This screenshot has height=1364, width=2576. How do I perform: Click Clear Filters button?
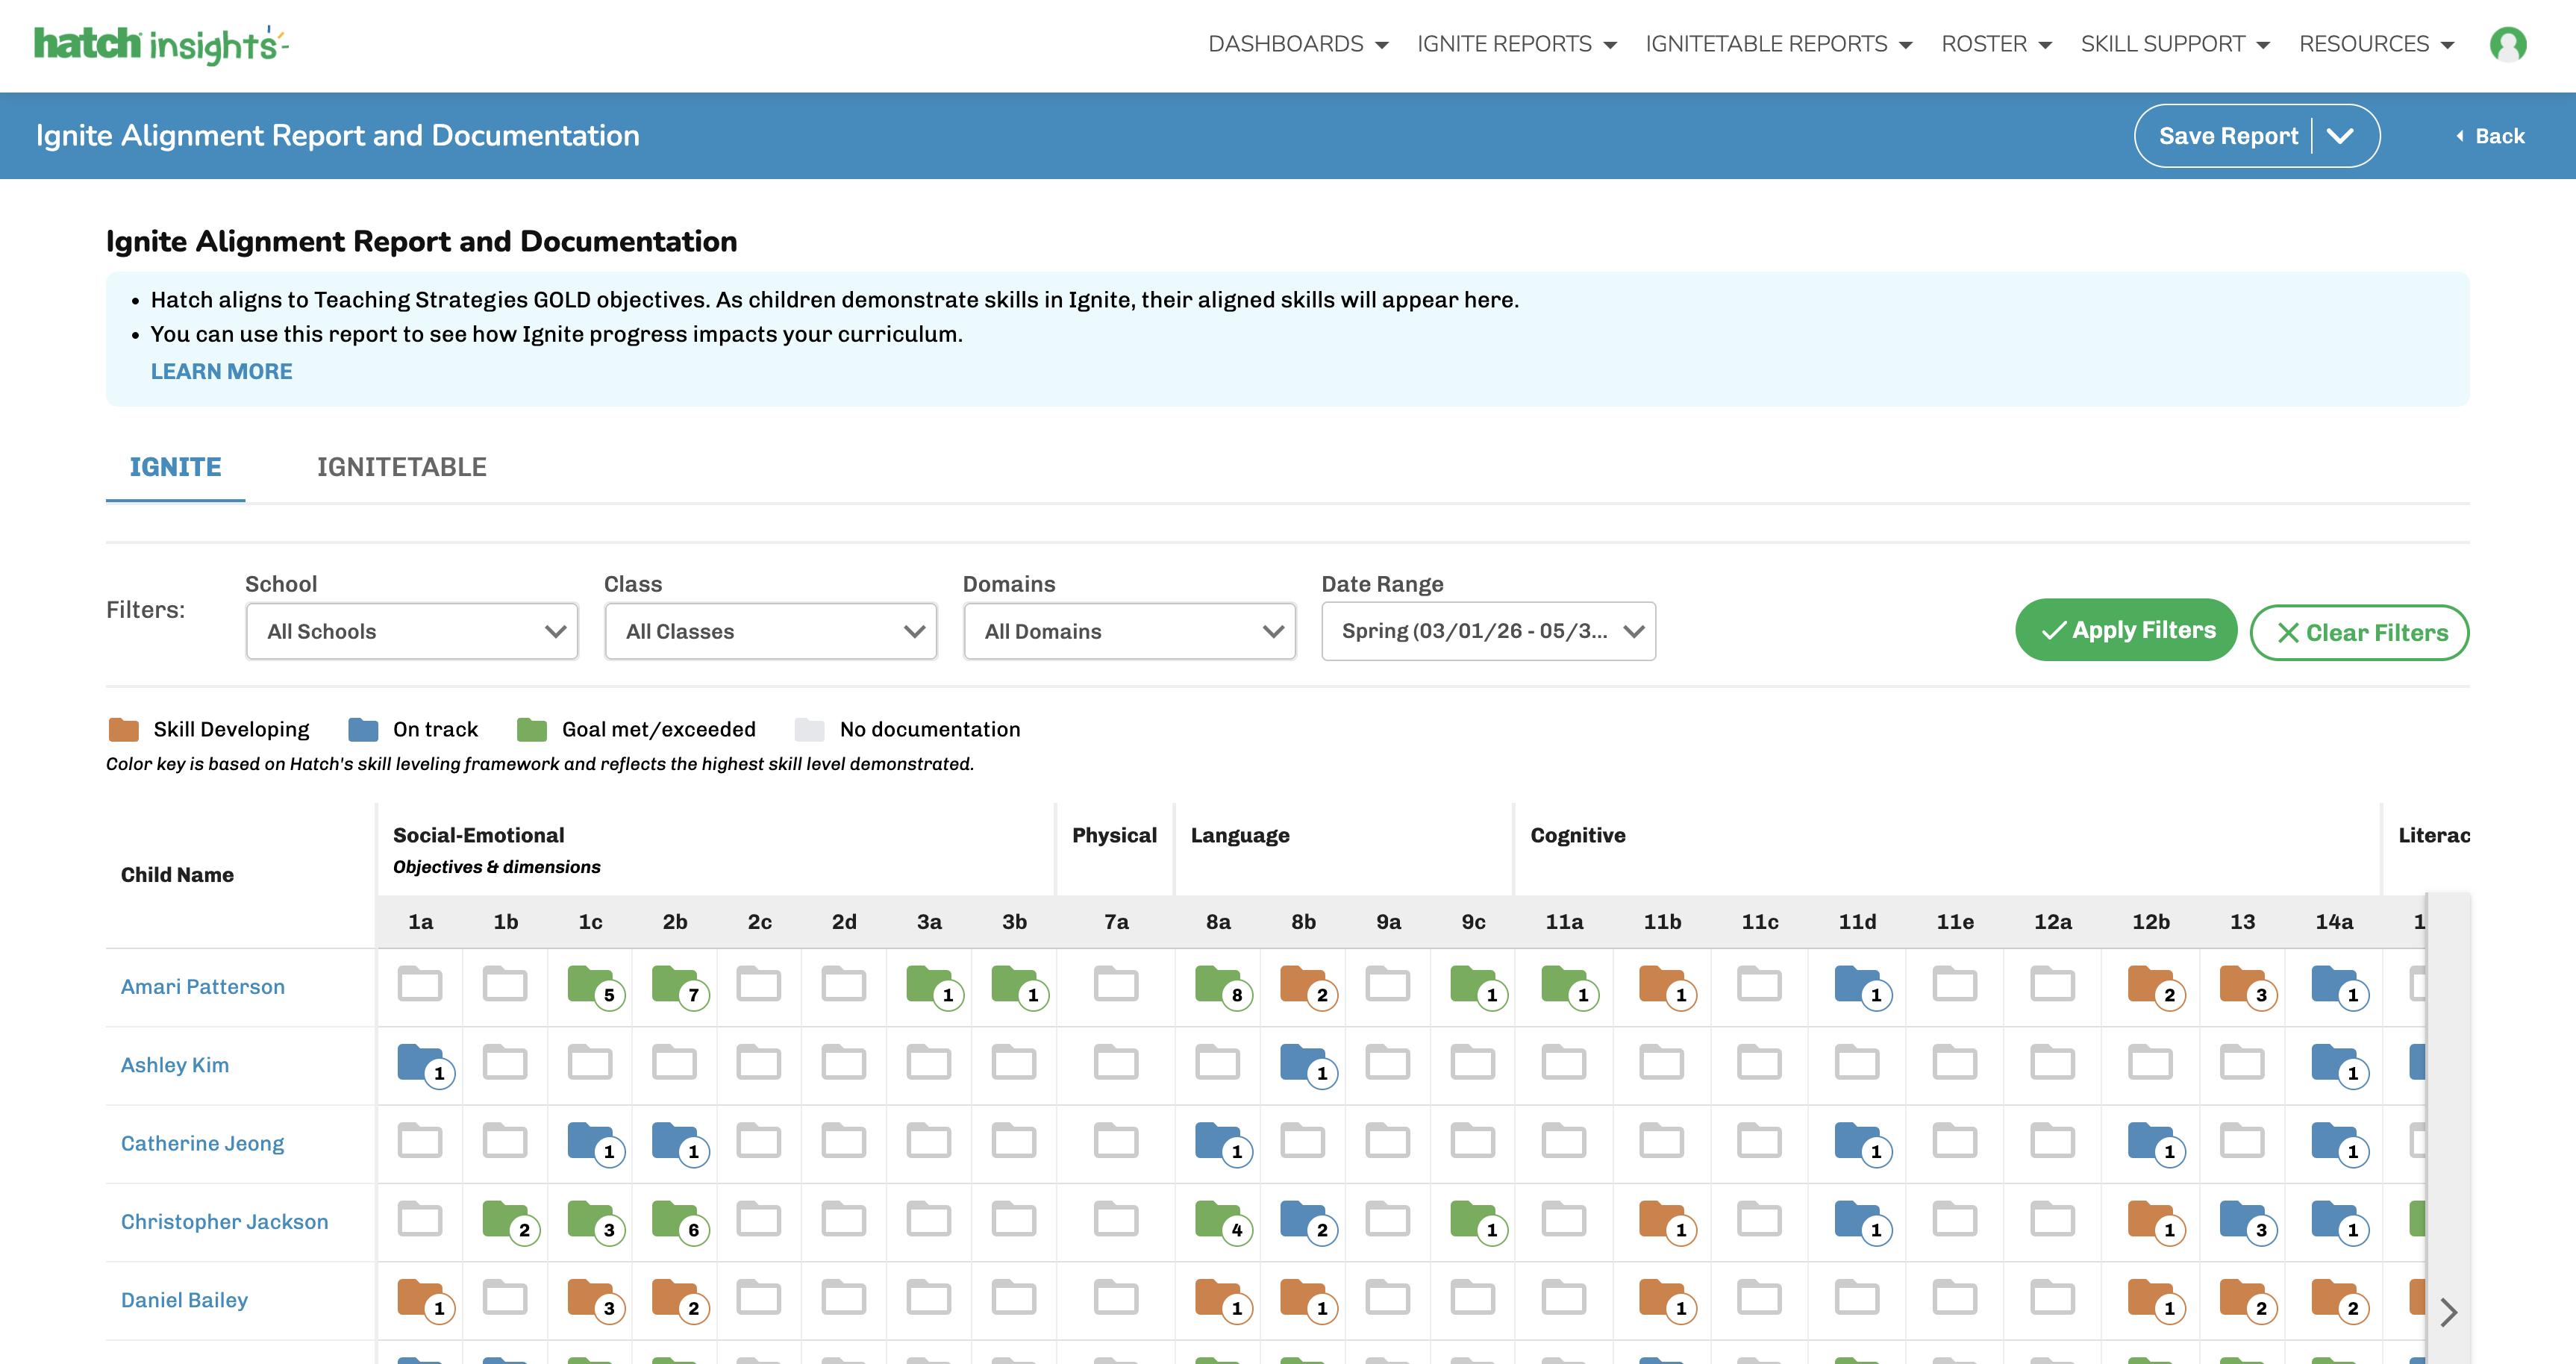[x=2359, y=632]
